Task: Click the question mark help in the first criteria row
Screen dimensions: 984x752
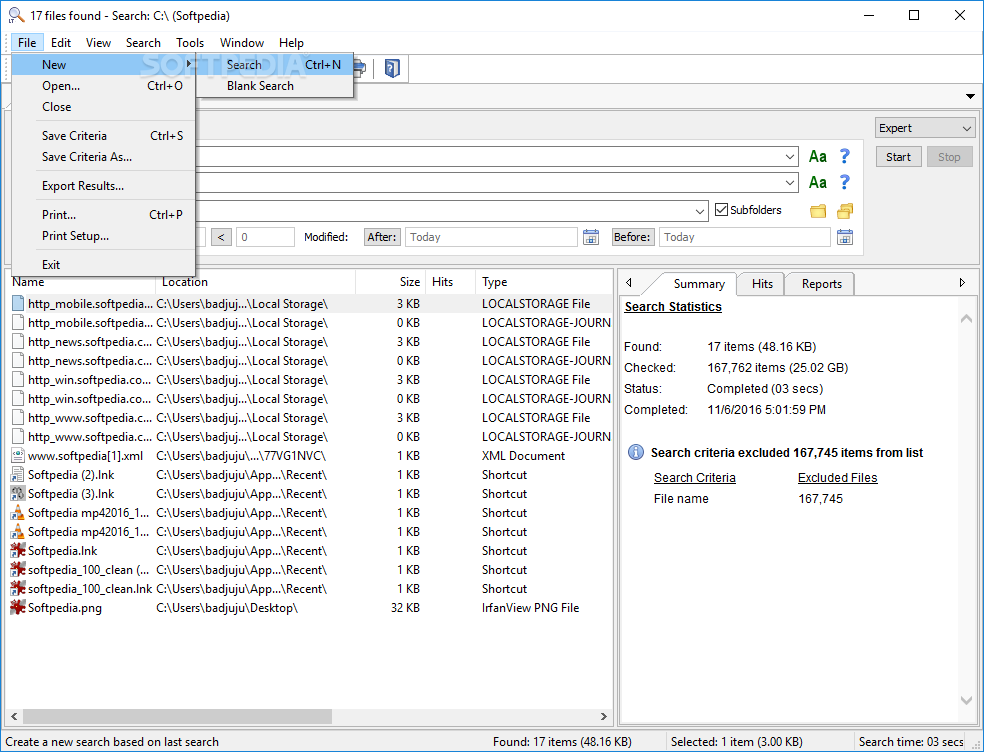Action: tap(845, 156)
